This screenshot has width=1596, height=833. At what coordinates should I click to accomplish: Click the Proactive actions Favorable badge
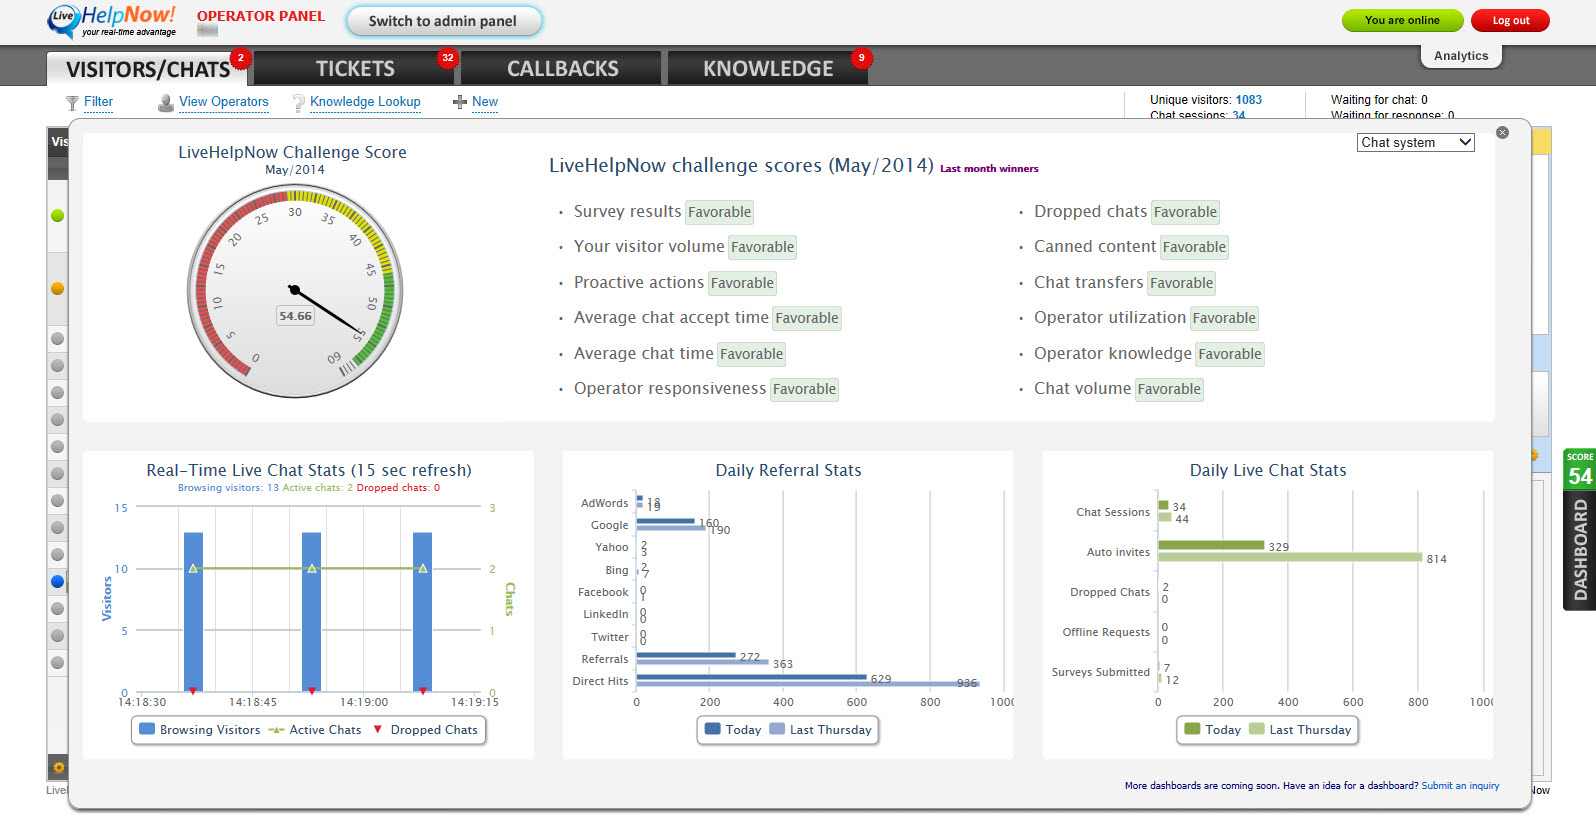click(742, 283)
